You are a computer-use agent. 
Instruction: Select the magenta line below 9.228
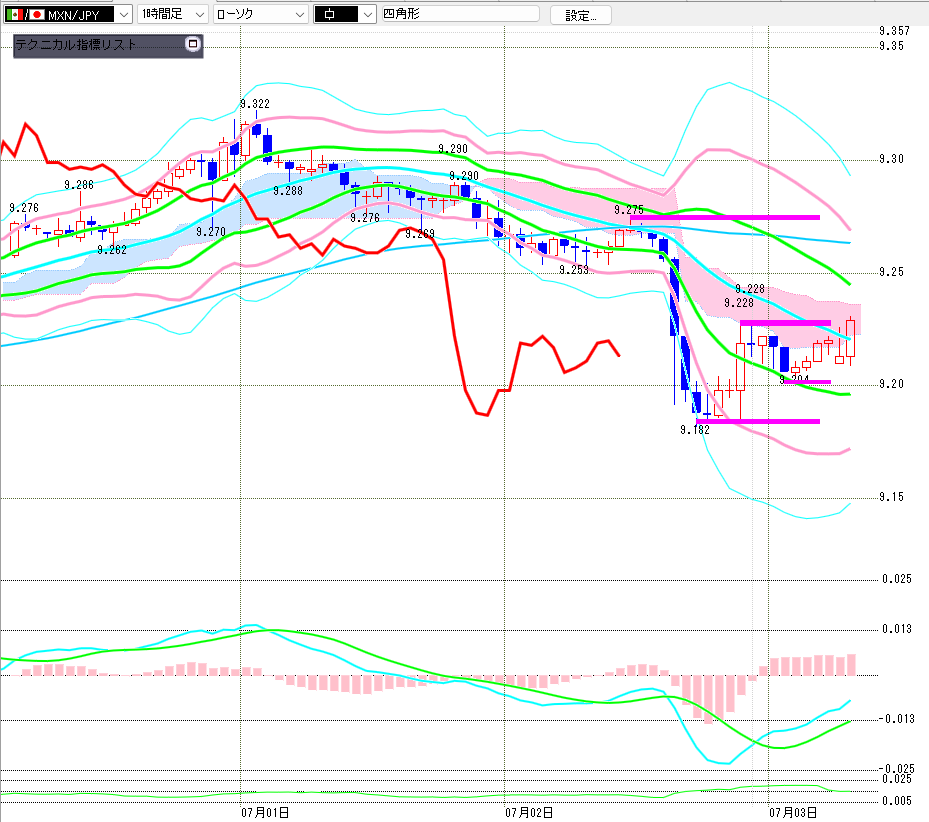point(785,323)
